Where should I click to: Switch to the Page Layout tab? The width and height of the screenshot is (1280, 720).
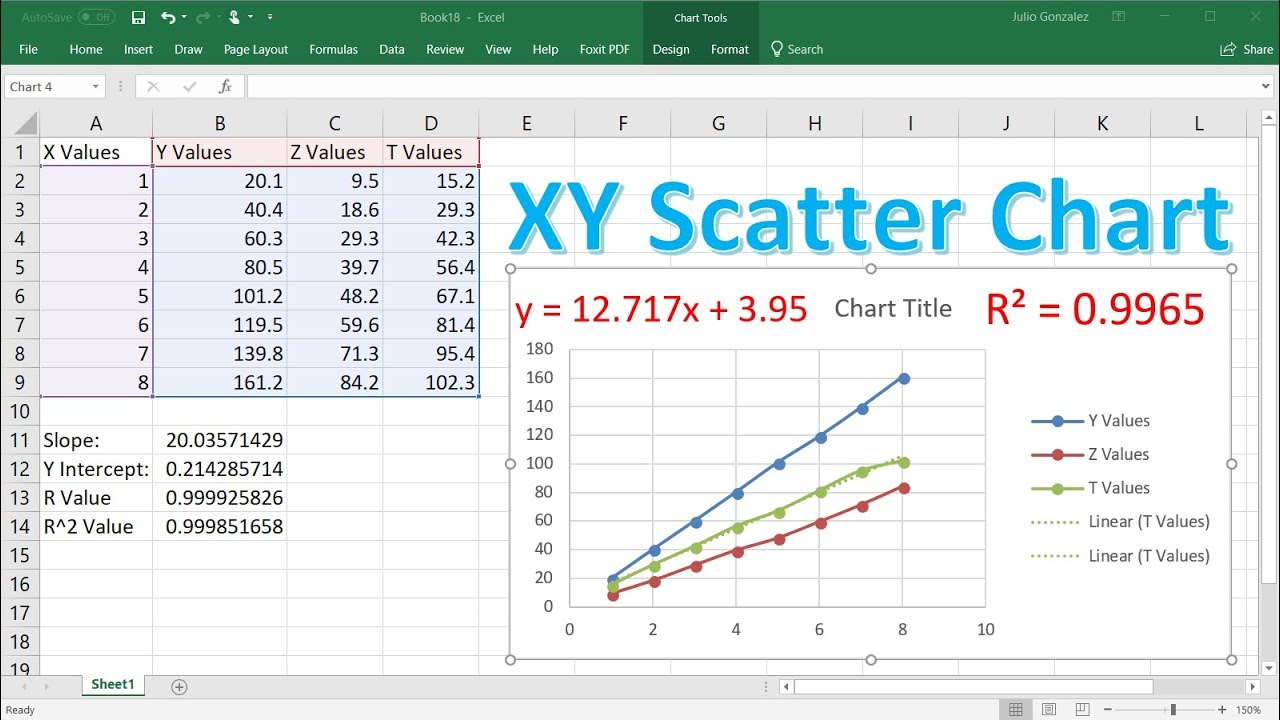pyautogui.click(x=256, y=49)
